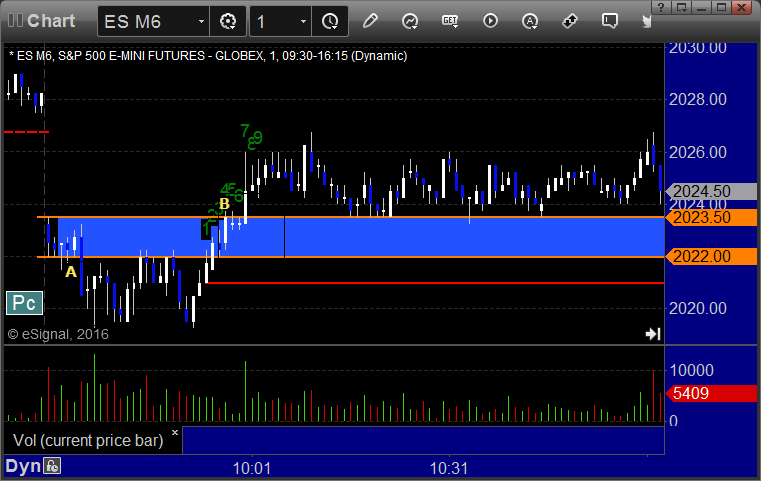Toggle the Dyn lock icon
This screenshot has width=761, height=481.
click(52, 466)
